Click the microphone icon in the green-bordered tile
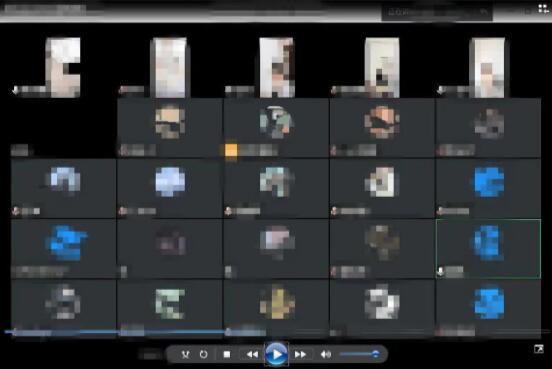Image resolution: width=552 pixels, height=369 pixels. pyautogui.click(x=440, y=271)
